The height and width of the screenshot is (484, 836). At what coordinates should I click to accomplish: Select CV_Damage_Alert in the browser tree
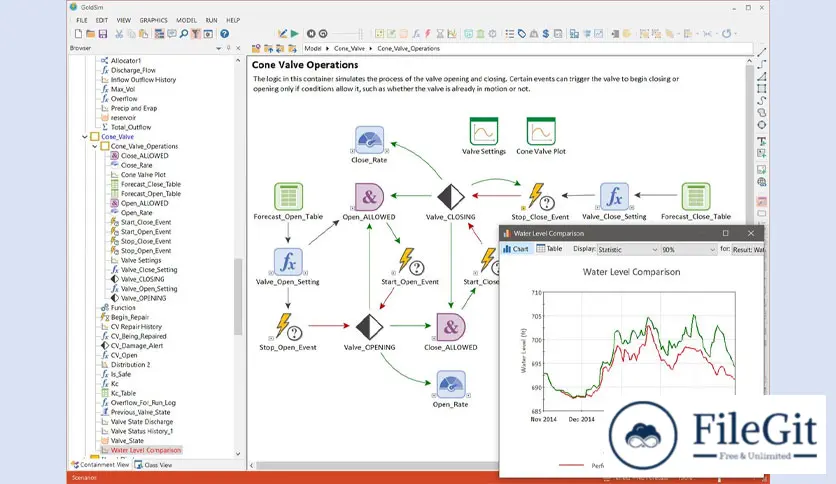point(136,345)
